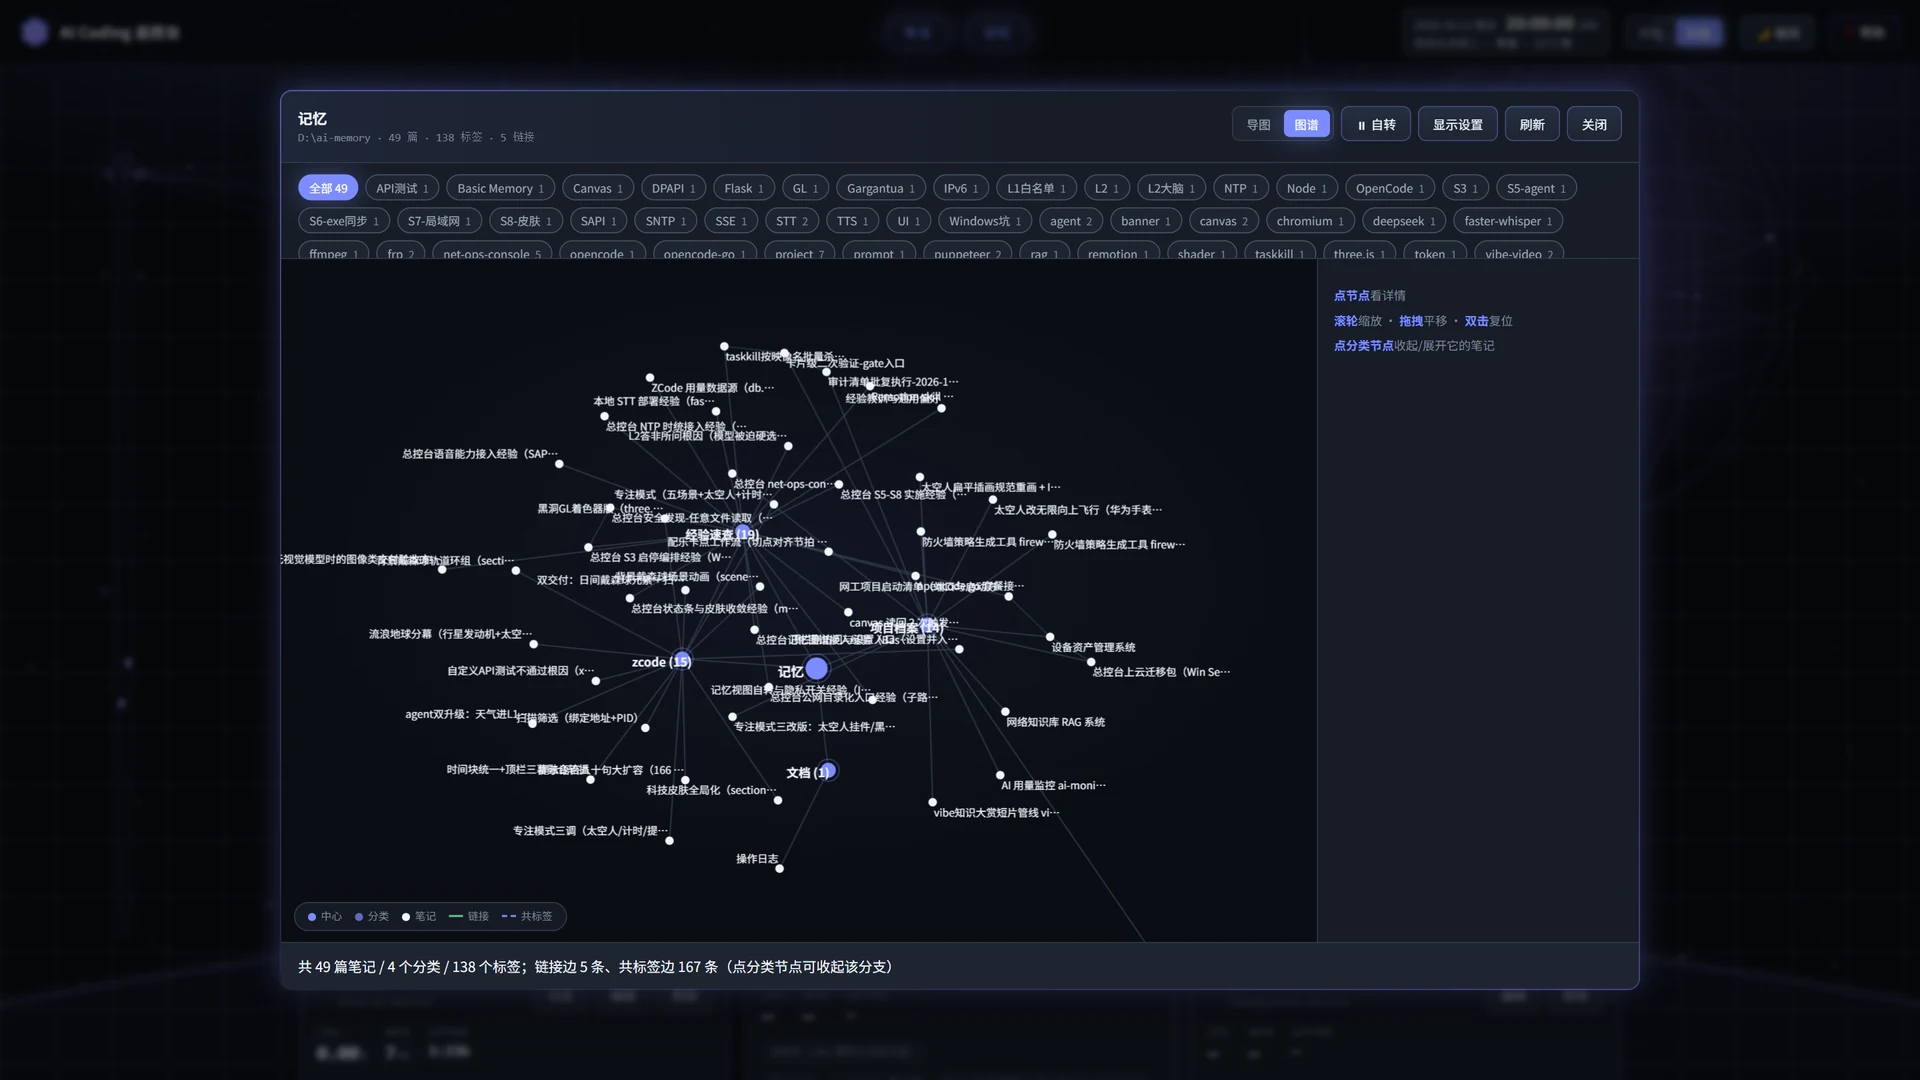The image size is (1920, 1080).
Task: Open the 总控台语音能力接入经验 note node
Action: [x=559, y=464]
